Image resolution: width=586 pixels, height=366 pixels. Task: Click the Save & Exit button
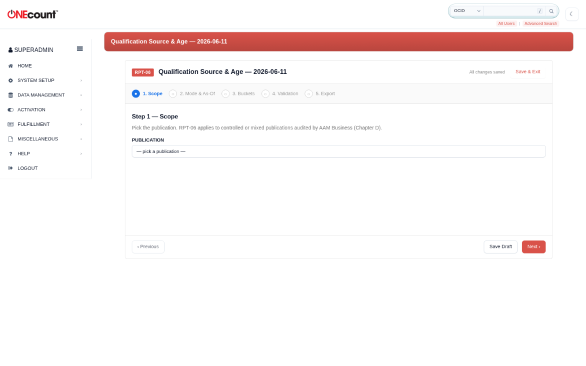(528, 72)
